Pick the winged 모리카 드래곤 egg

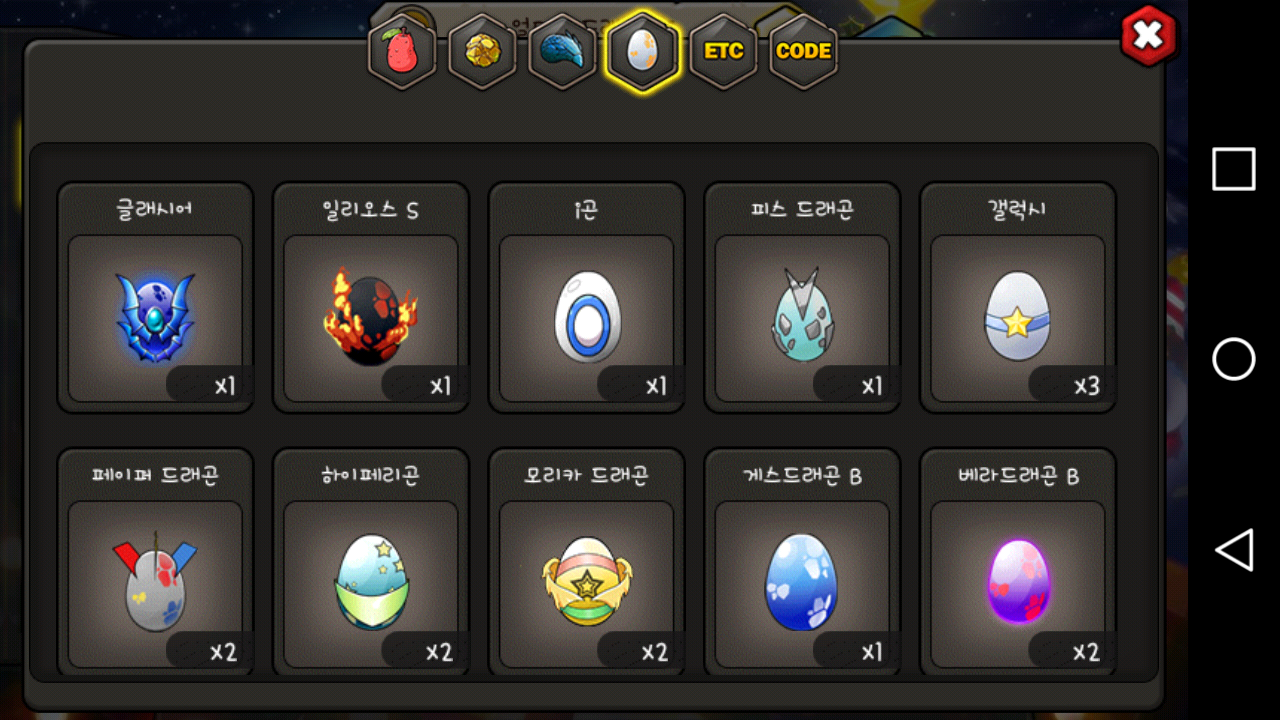click(x=587, y=563)
